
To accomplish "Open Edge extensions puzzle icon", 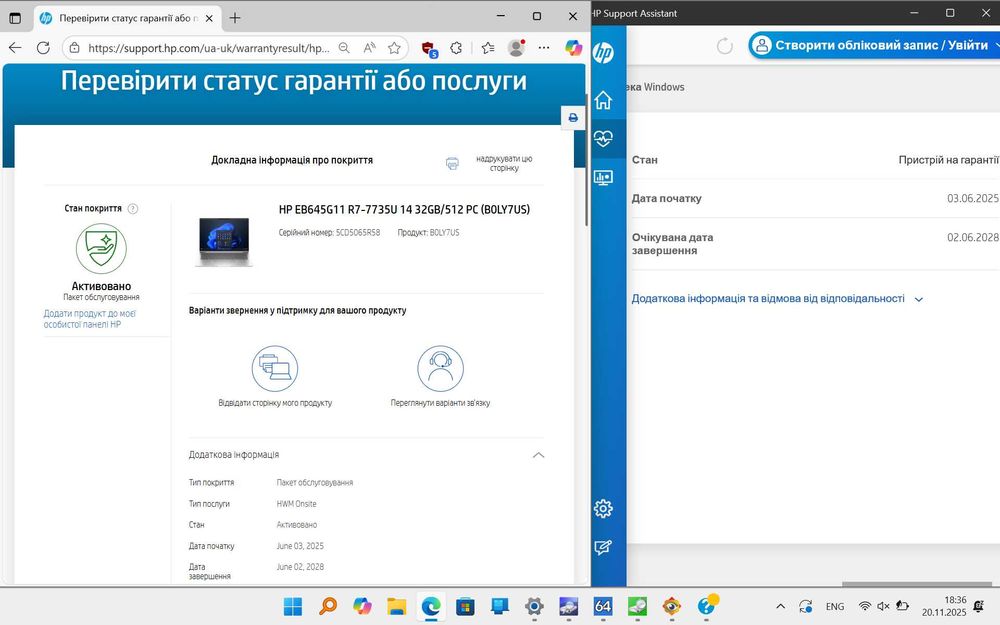I will point(456,48).
